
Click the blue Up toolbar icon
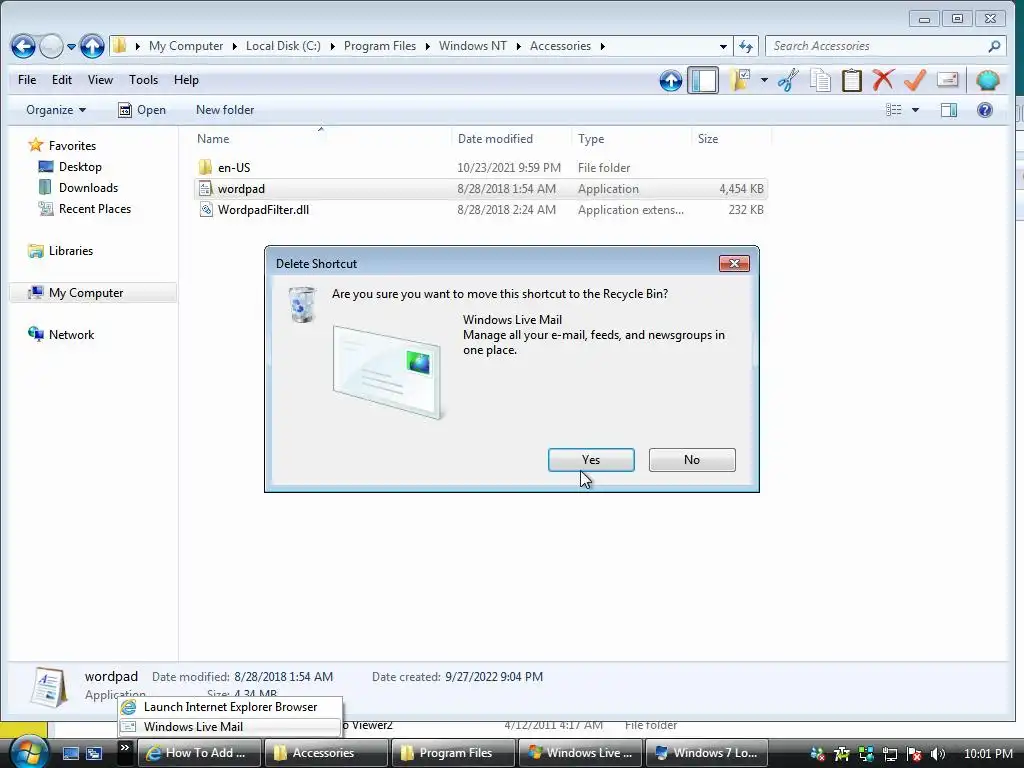(x=671, y=80)
